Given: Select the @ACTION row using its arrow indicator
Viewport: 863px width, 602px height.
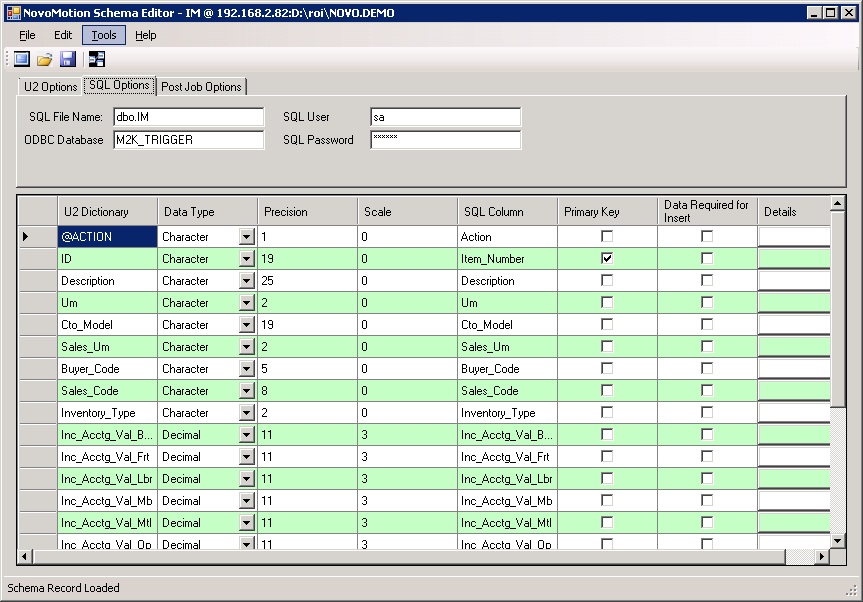Looking at the screenshot, I should point(26,237).
